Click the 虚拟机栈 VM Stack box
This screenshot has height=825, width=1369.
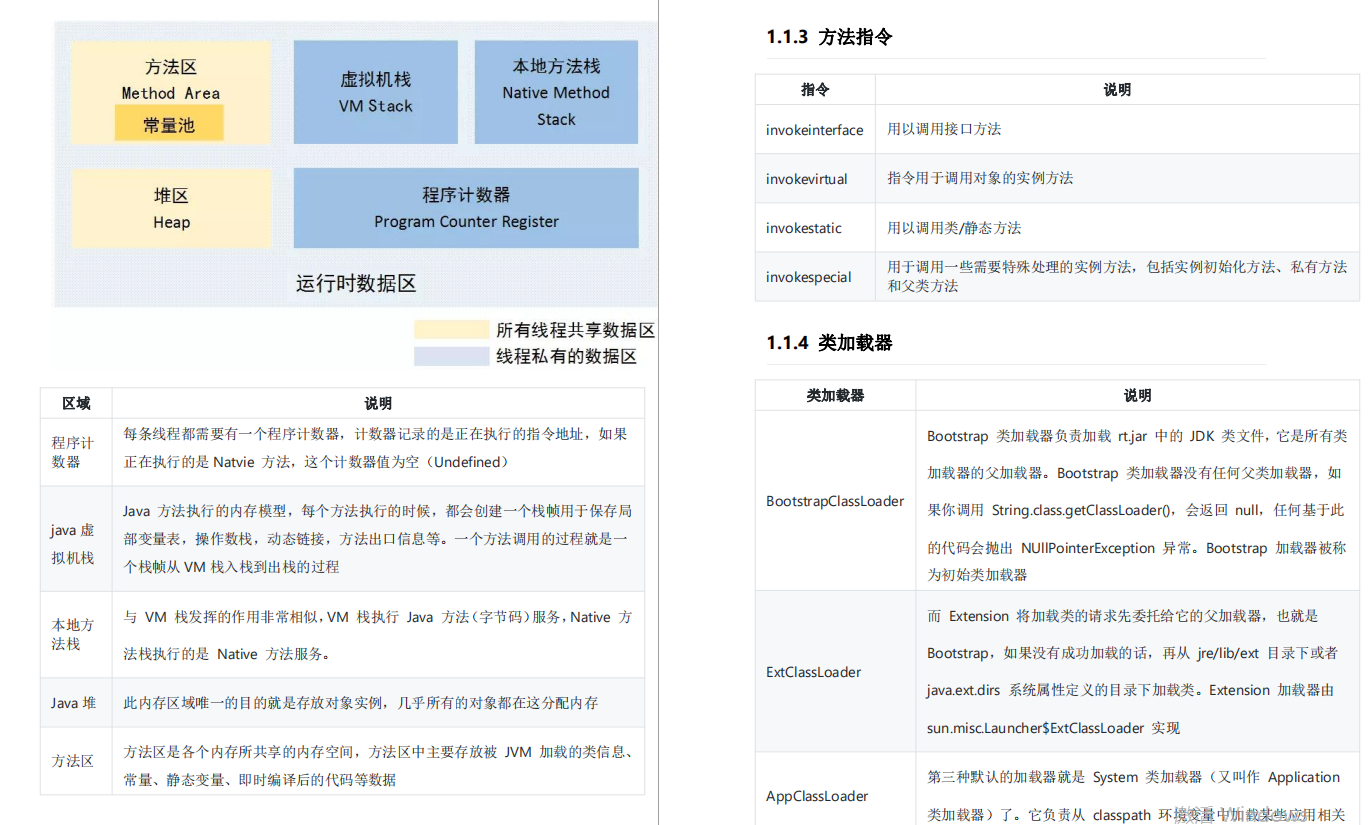pyautogui.click(x=375, y=92)
